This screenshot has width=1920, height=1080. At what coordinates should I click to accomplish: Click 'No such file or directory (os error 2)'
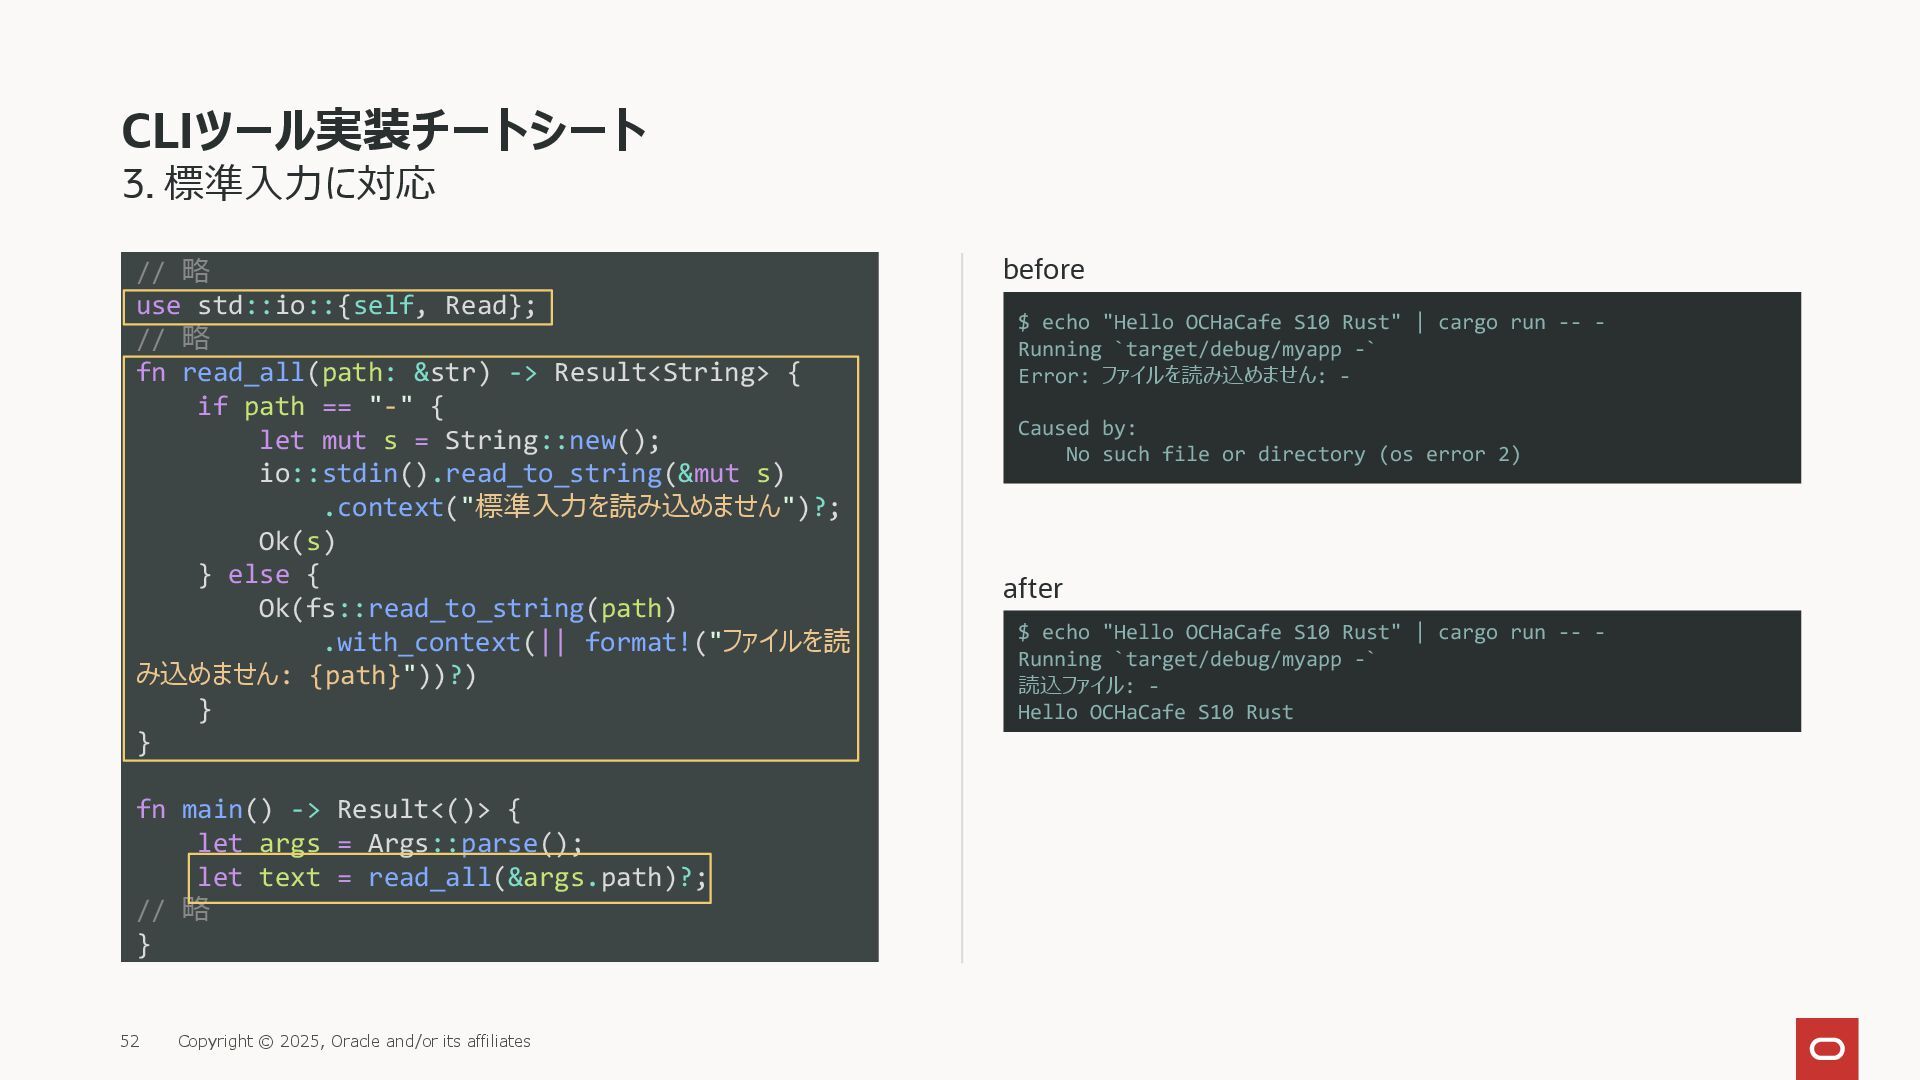[x=1293, y=454]
